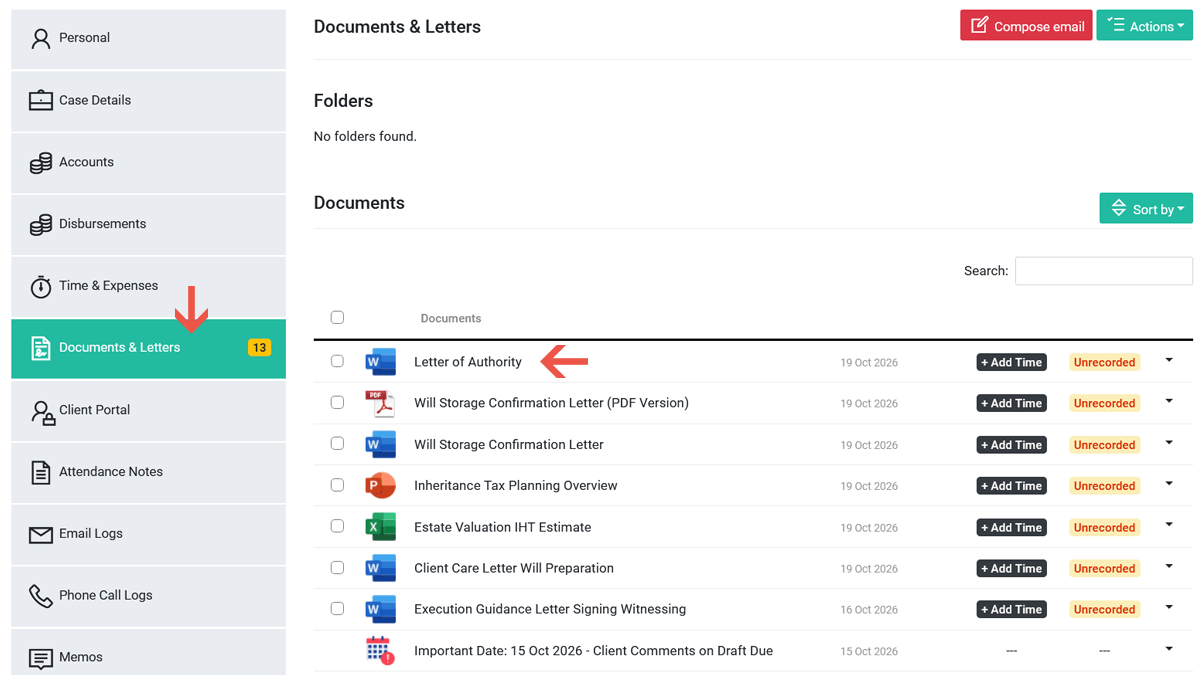
Task: Open the Client Portal section
Action: tap(148, 410)
